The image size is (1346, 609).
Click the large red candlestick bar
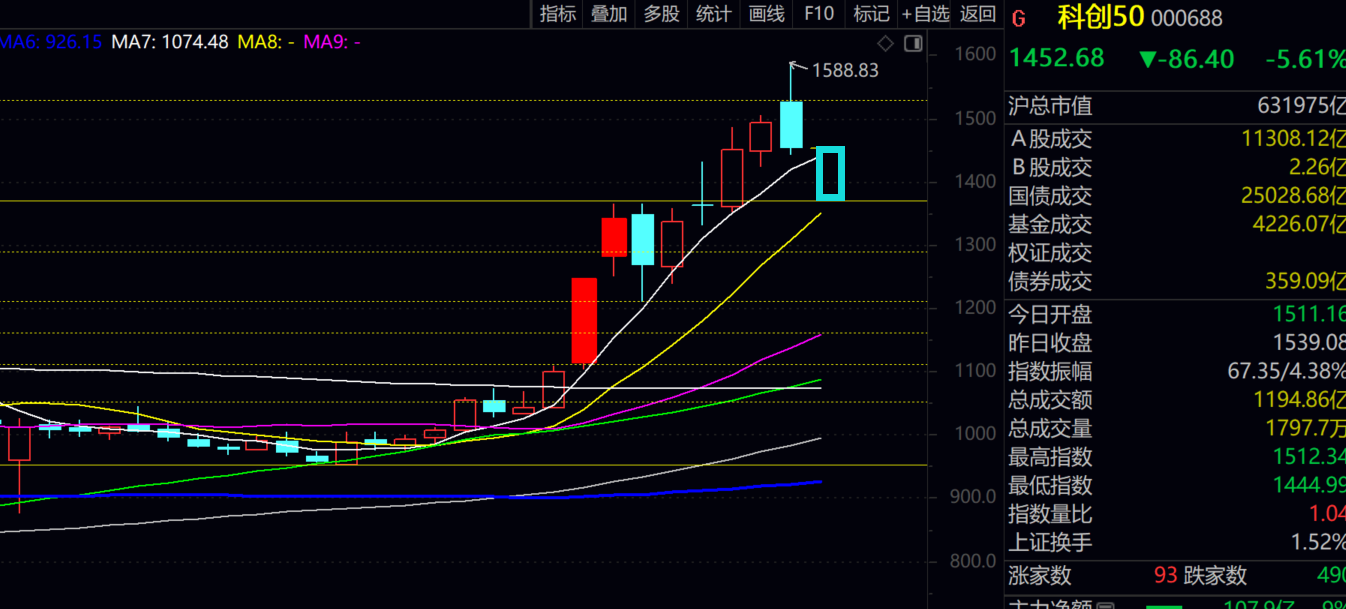[584, 320]
